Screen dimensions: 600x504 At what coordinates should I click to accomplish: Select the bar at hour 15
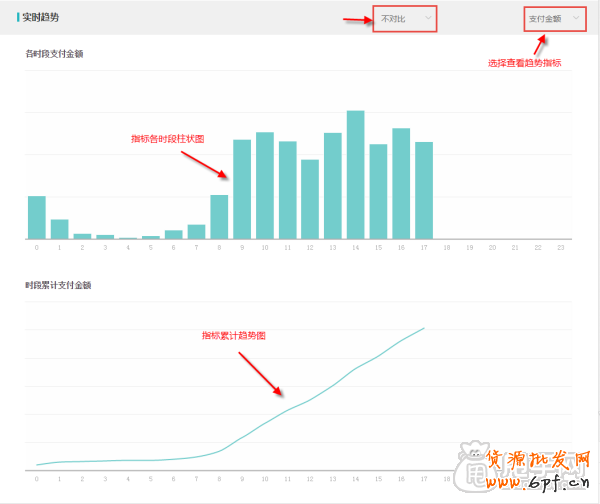point(378,191)
